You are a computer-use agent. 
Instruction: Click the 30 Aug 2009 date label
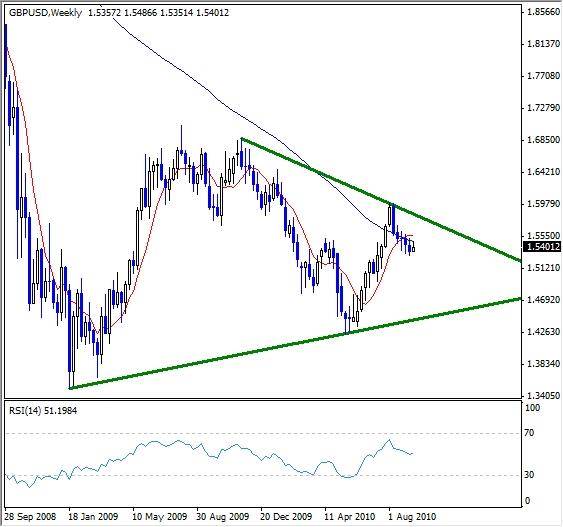point(223,517)
